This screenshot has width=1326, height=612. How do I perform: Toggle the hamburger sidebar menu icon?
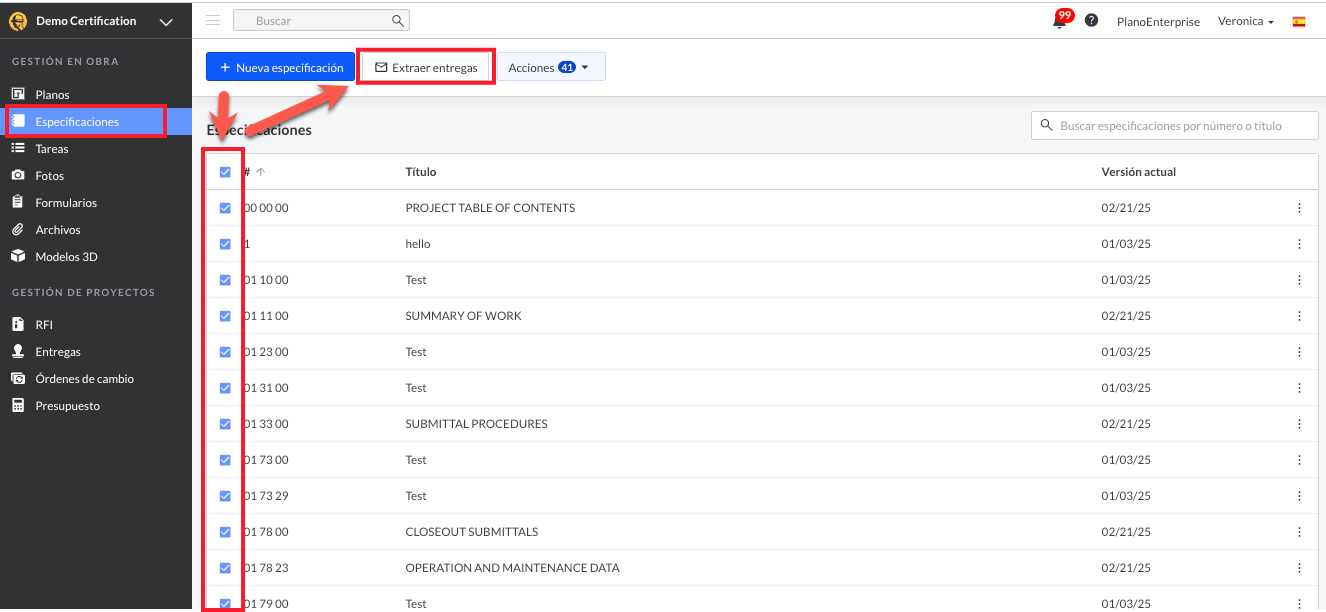(x=213, y=21)
